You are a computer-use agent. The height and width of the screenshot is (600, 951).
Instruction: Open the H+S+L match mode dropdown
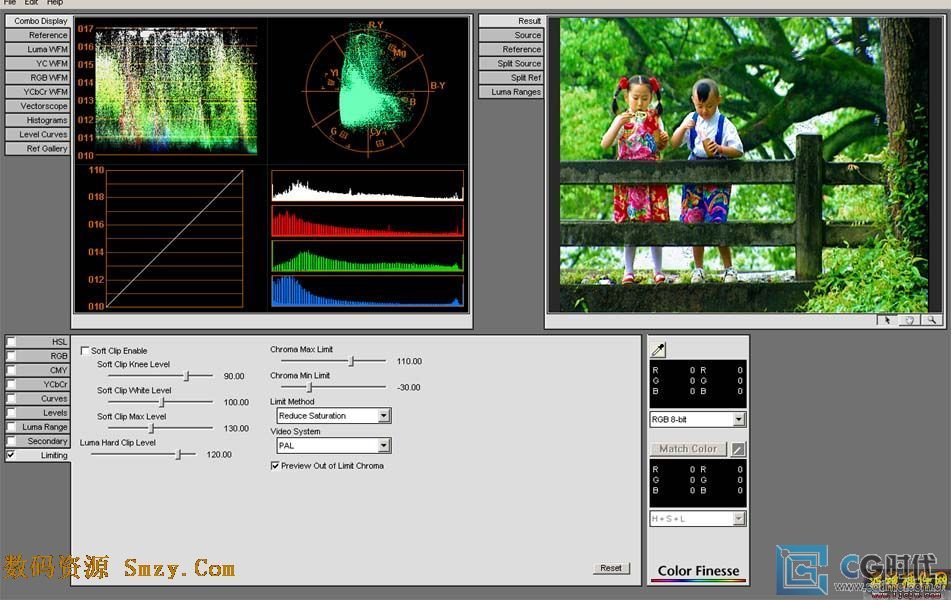click(x=697, y=519)
